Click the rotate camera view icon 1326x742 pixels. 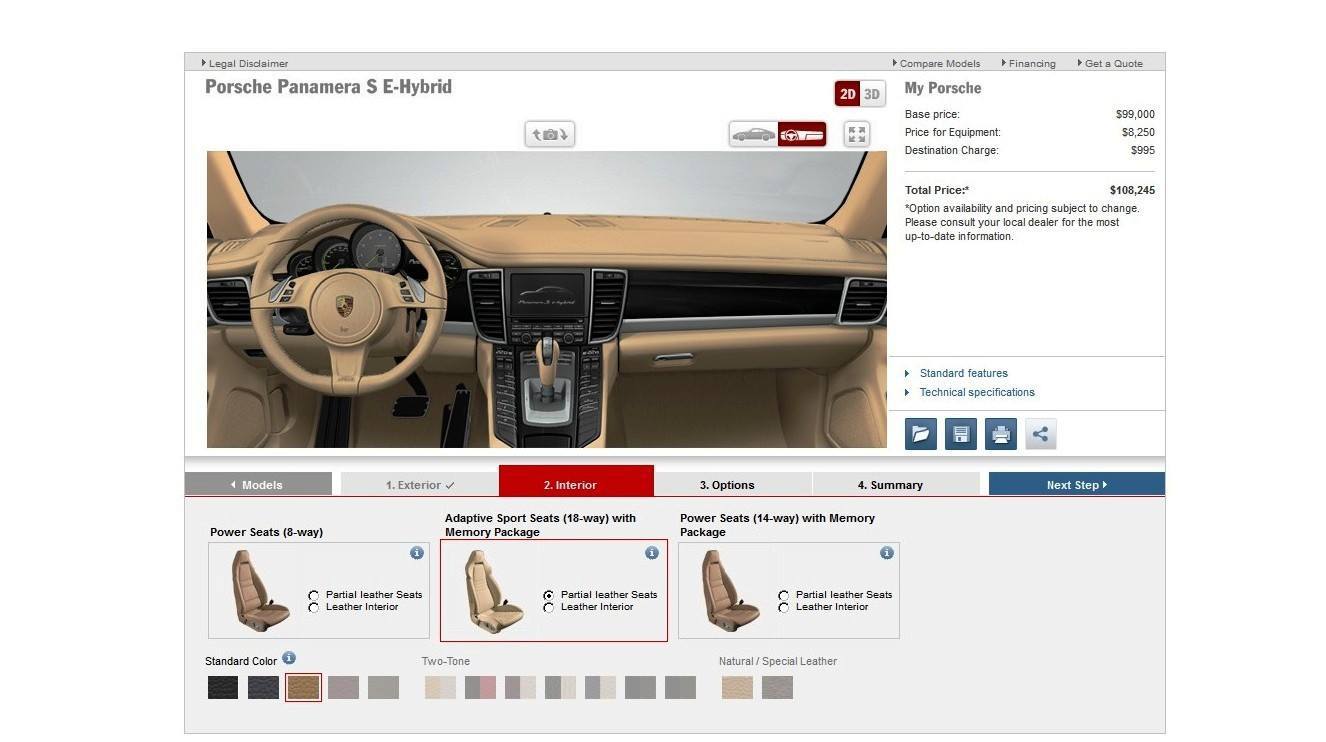550,134
